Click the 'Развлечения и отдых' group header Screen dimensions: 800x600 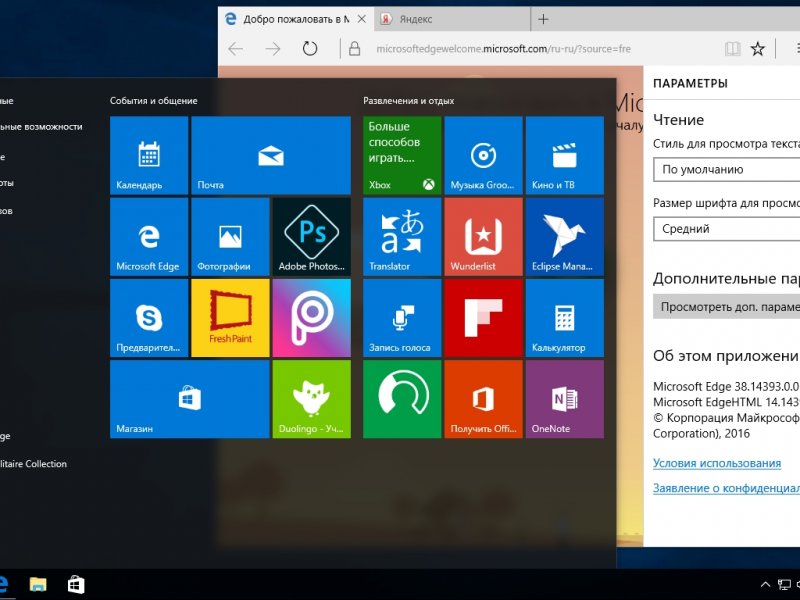409,101
